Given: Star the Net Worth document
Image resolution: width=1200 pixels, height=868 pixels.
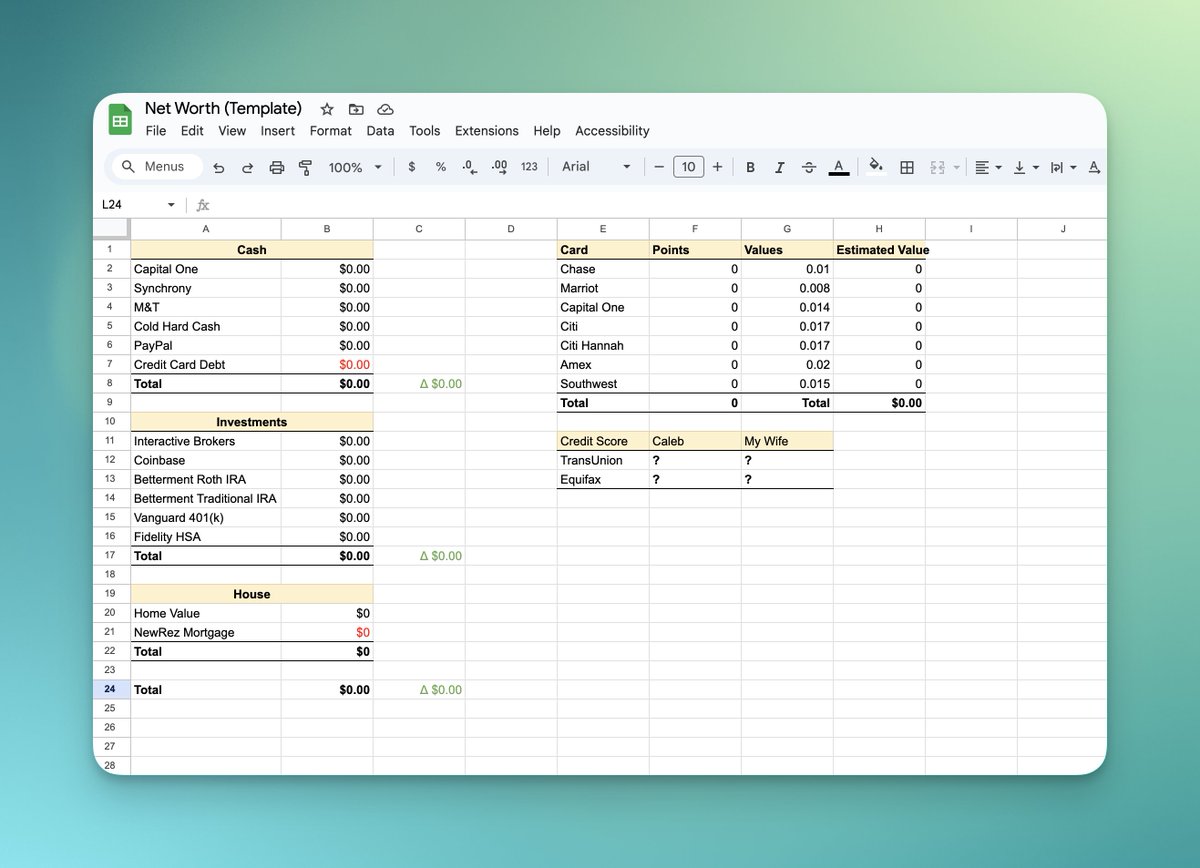Looking at the screenshot, I should 327,109.
